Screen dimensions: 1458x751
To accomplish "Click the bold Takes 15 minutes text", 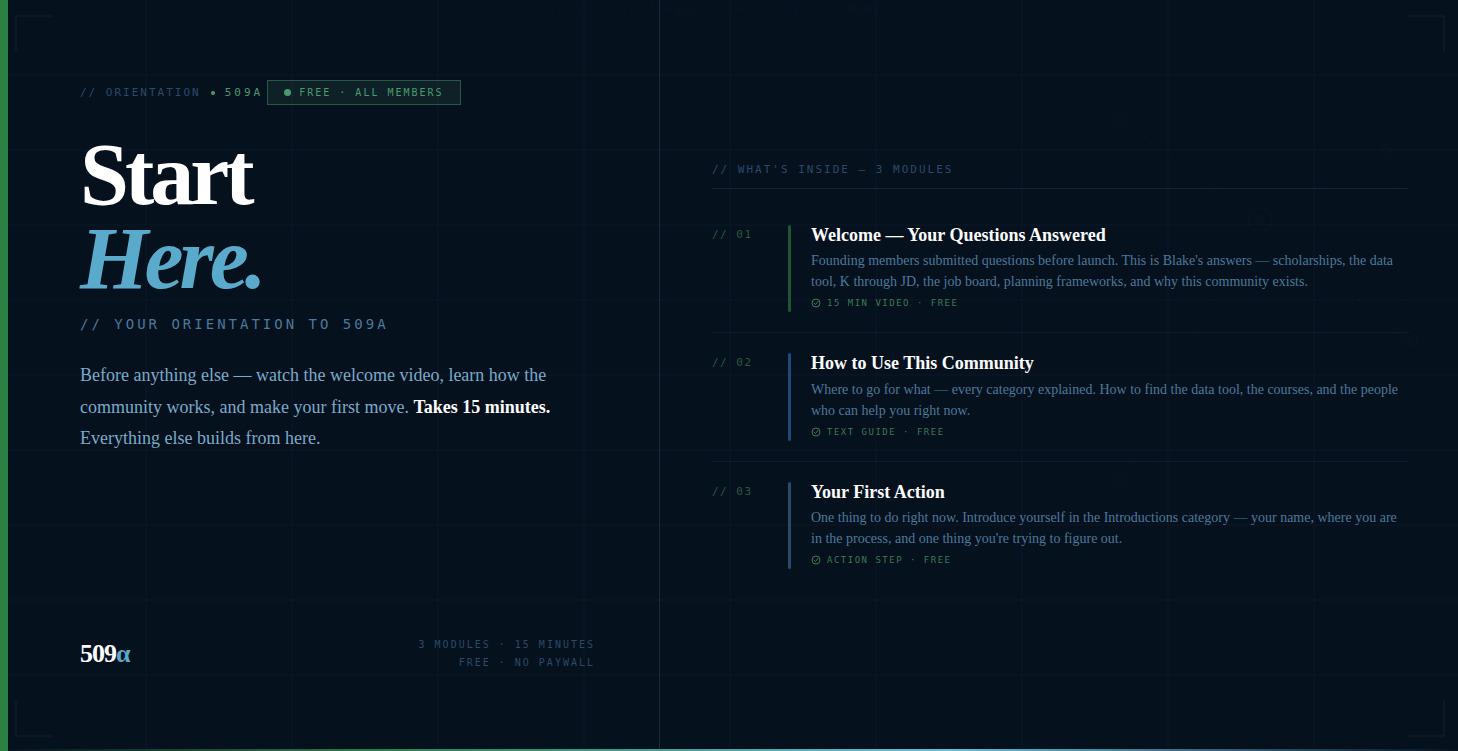I will [482, 407].
